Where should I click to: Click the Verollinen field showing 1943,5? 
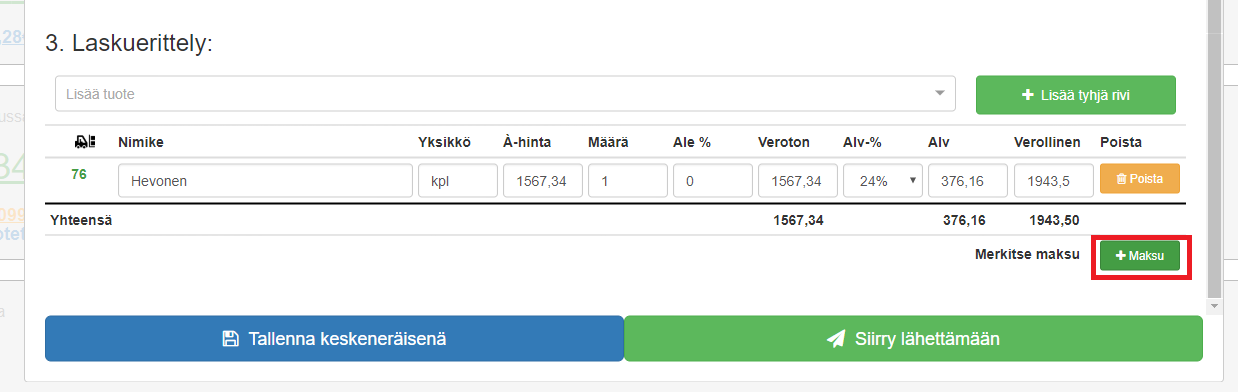tap(1053, 181)
